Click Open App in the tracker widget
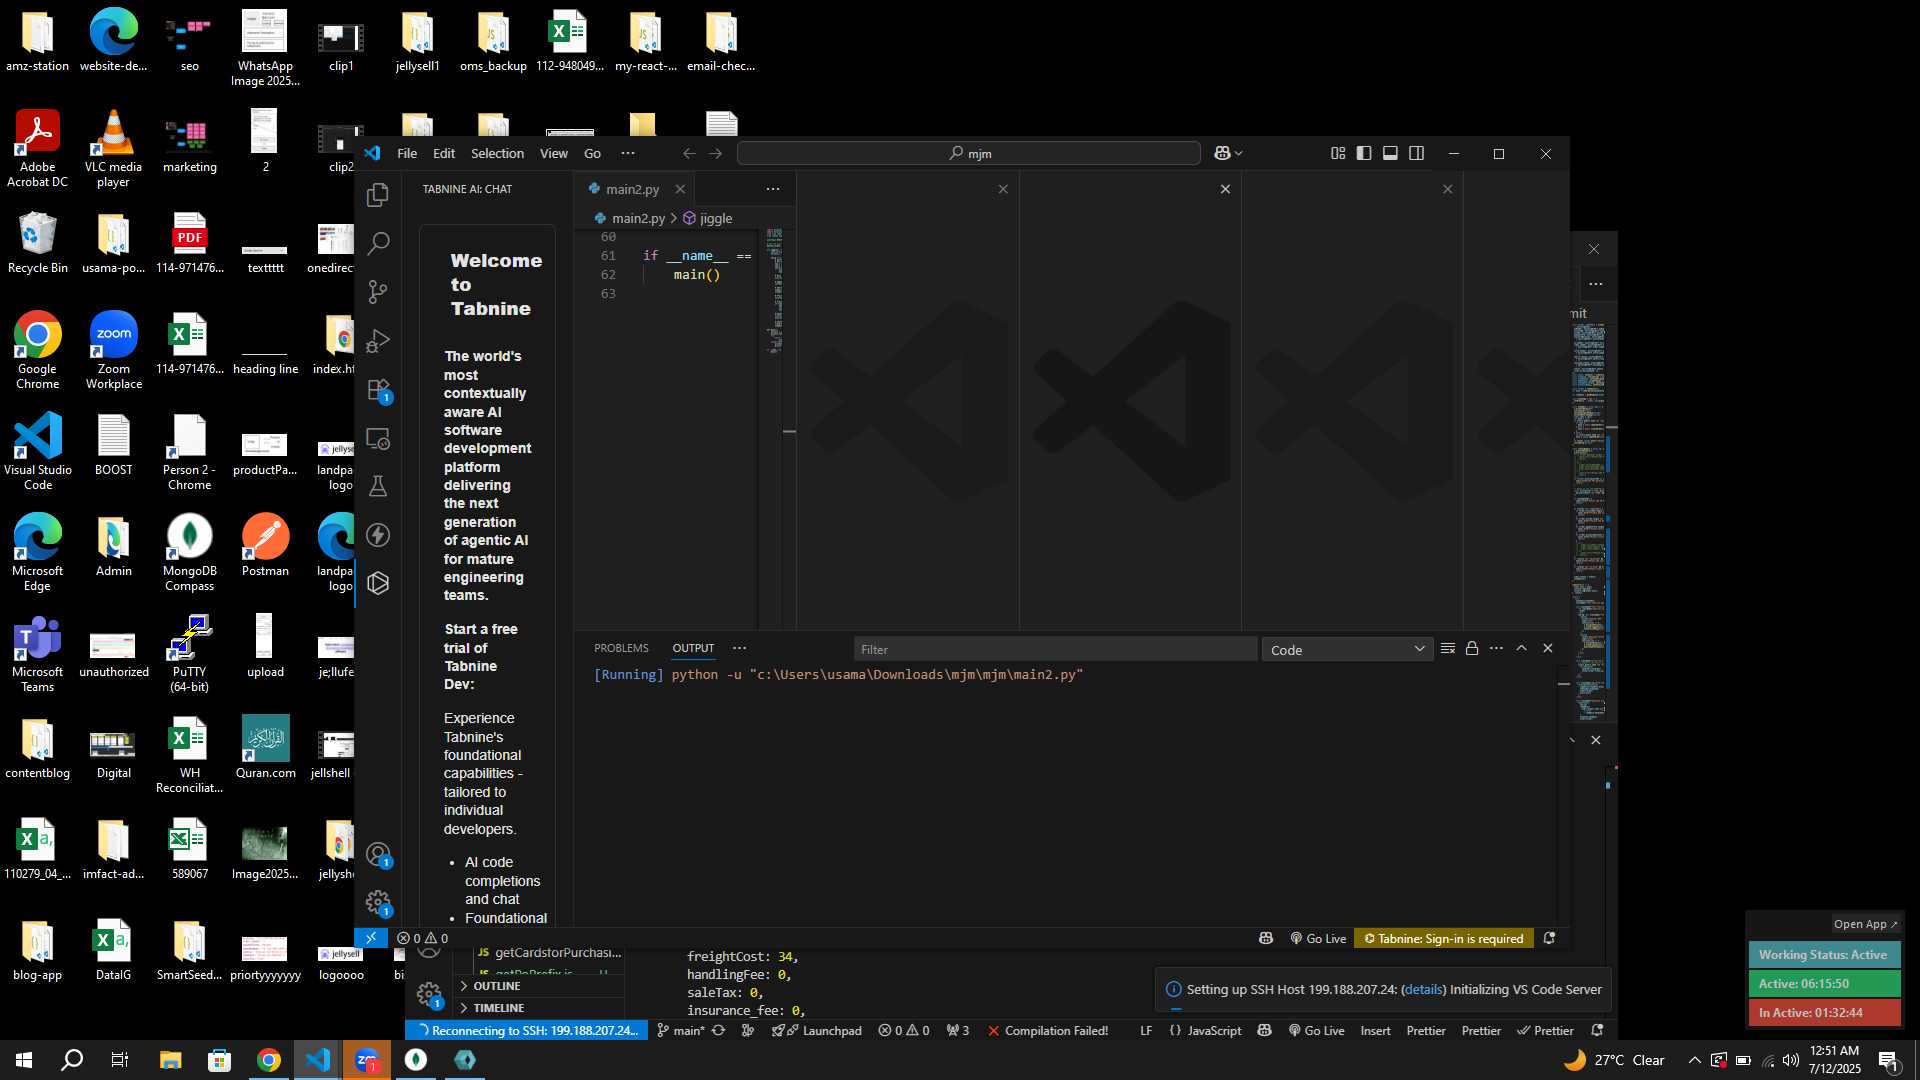Screen dimensions: 1920x1080 [1865, 924]
